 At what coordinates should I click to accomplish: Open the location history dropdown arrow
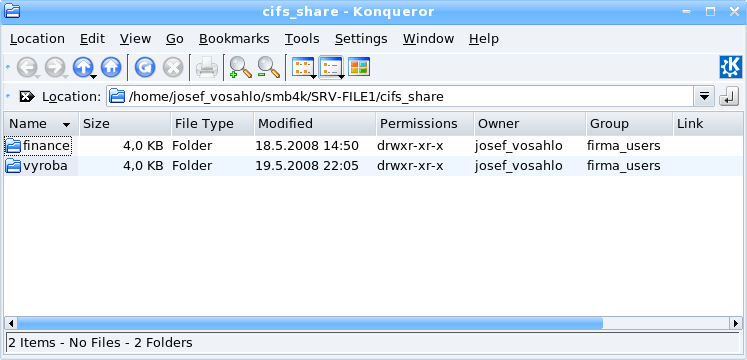click(704, 97)
